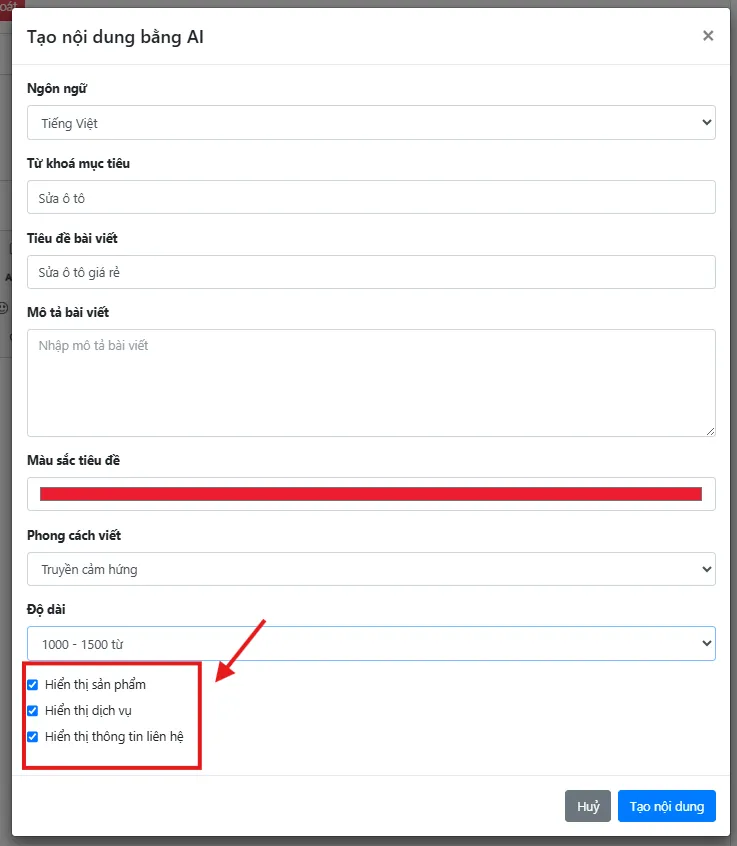Viewport: 737px width, 846px height.
Task: Toggle Hiển thị dịch vụ checkbox
Action: pyautogui.click(x=32, y=711)
